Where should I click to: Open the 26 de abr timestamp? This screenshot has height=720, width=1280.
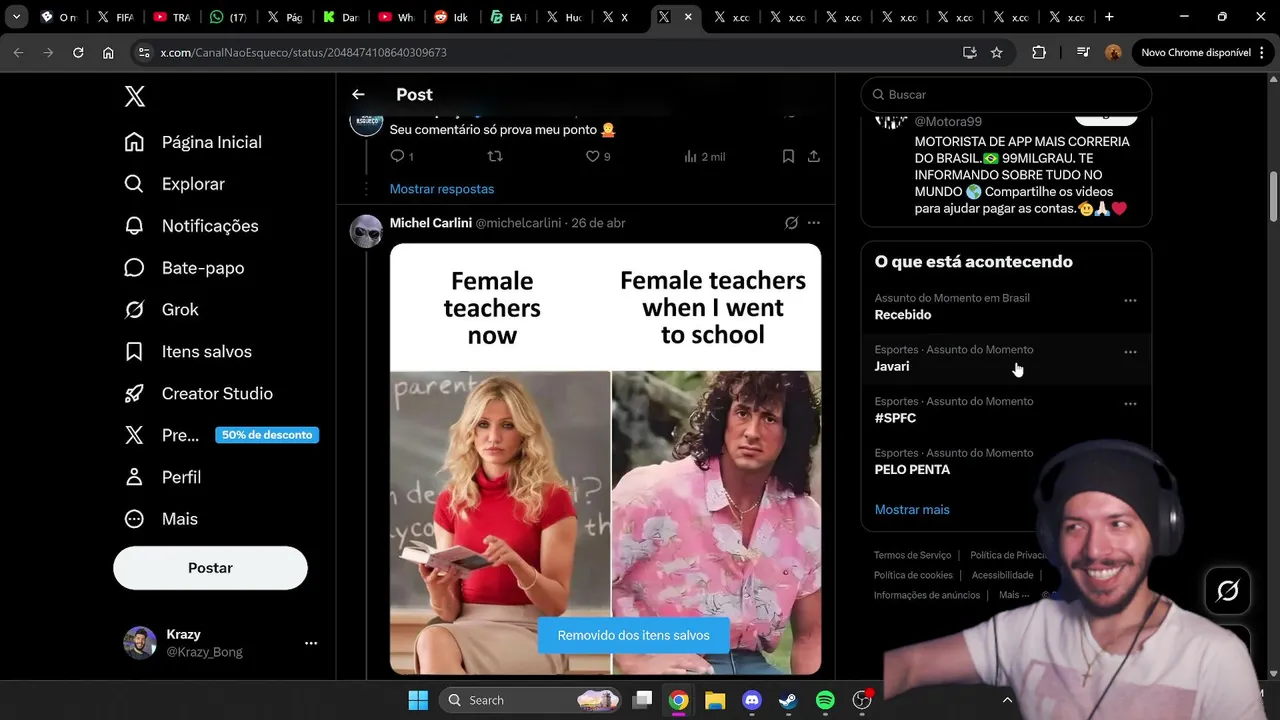pyautogui.click(x=598, y=223)
